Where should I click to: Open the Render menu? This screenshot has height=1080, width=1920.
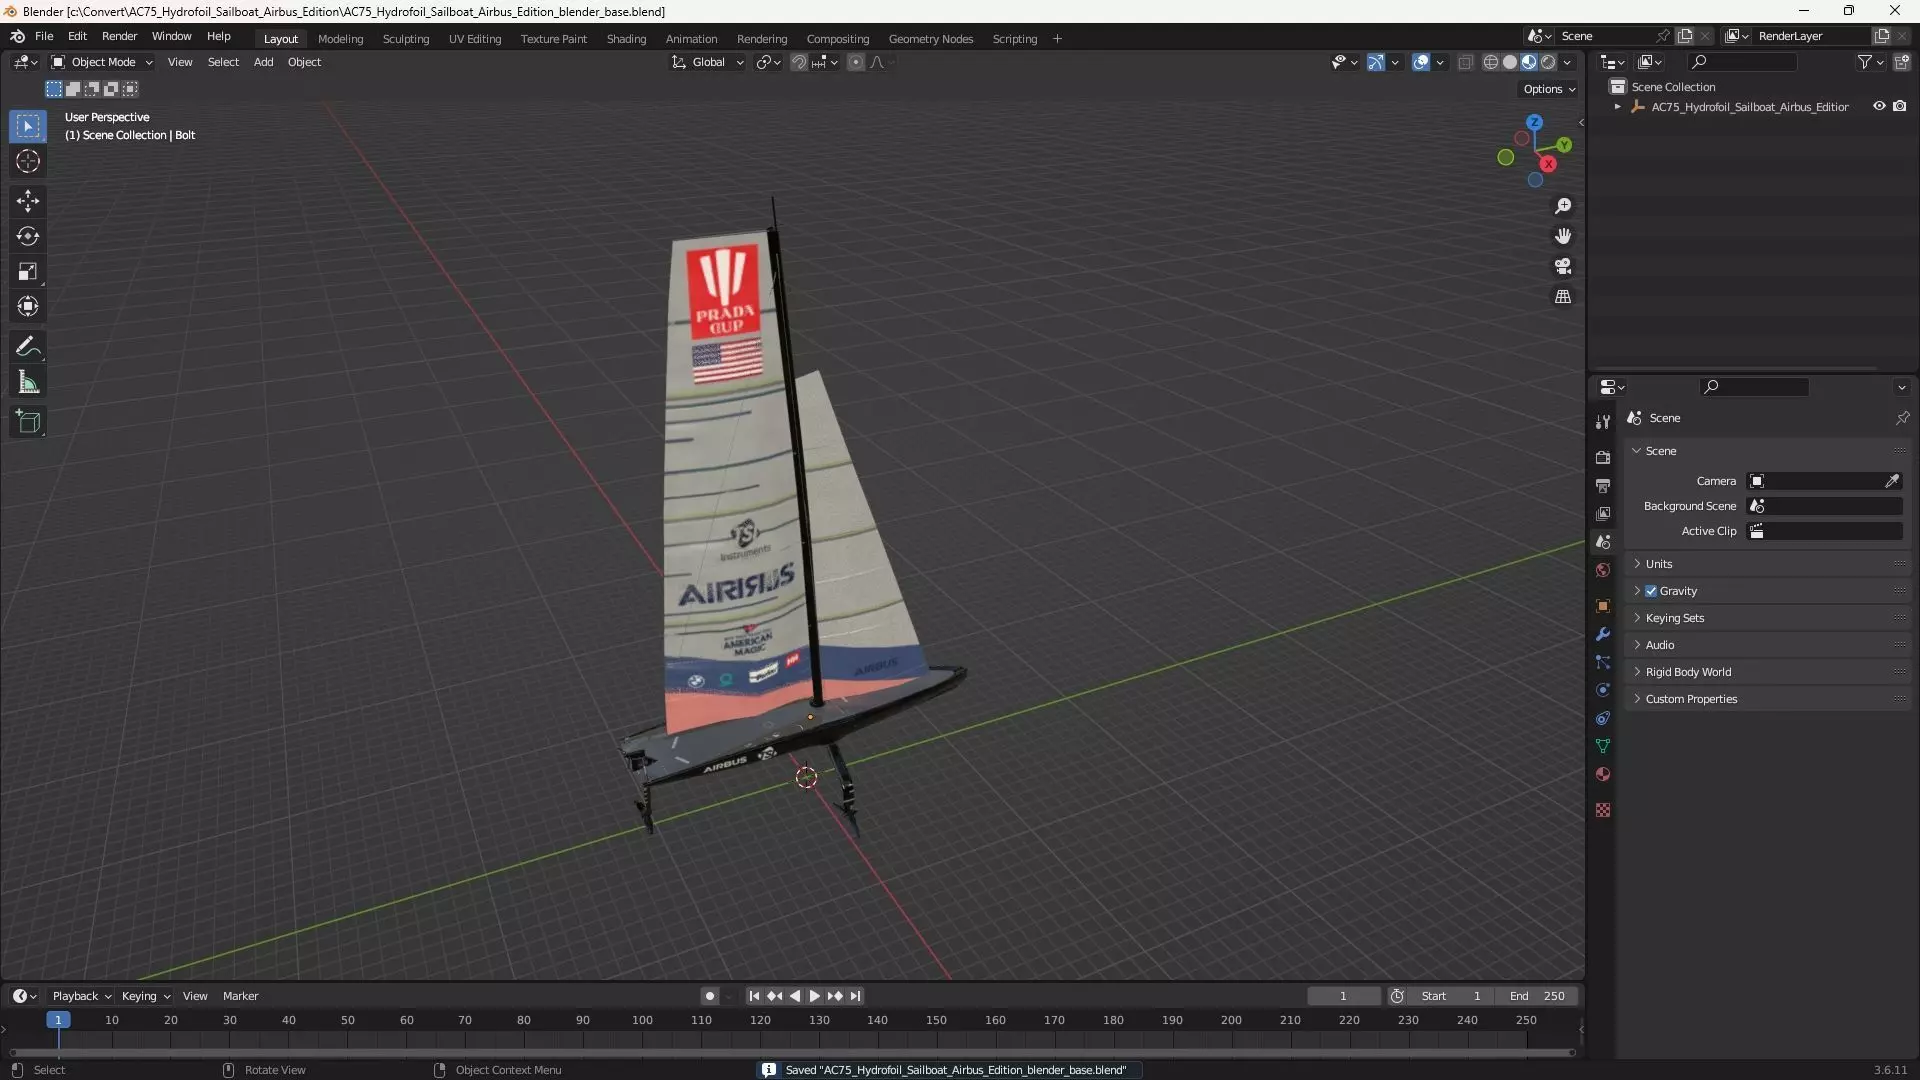pyautogui.click(x=119, y=36)
